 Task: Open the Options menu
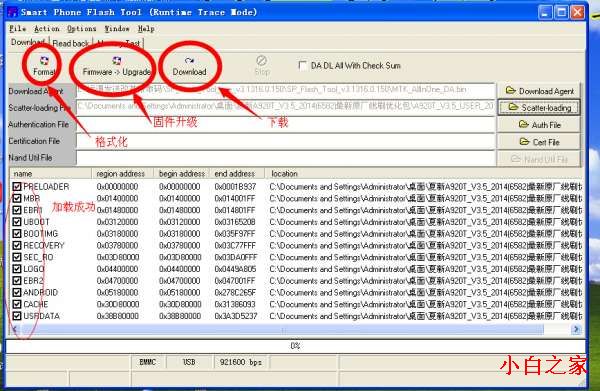(82, 29)
